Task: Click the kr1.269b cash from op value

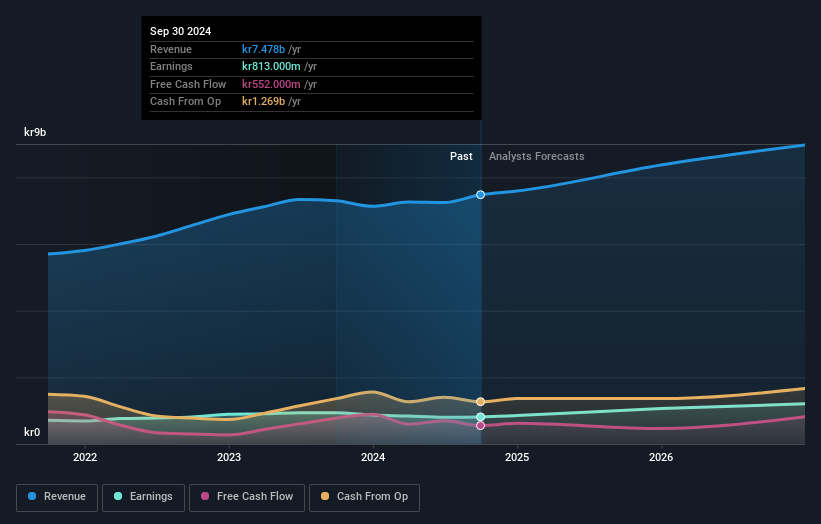Action: point(263,102)
